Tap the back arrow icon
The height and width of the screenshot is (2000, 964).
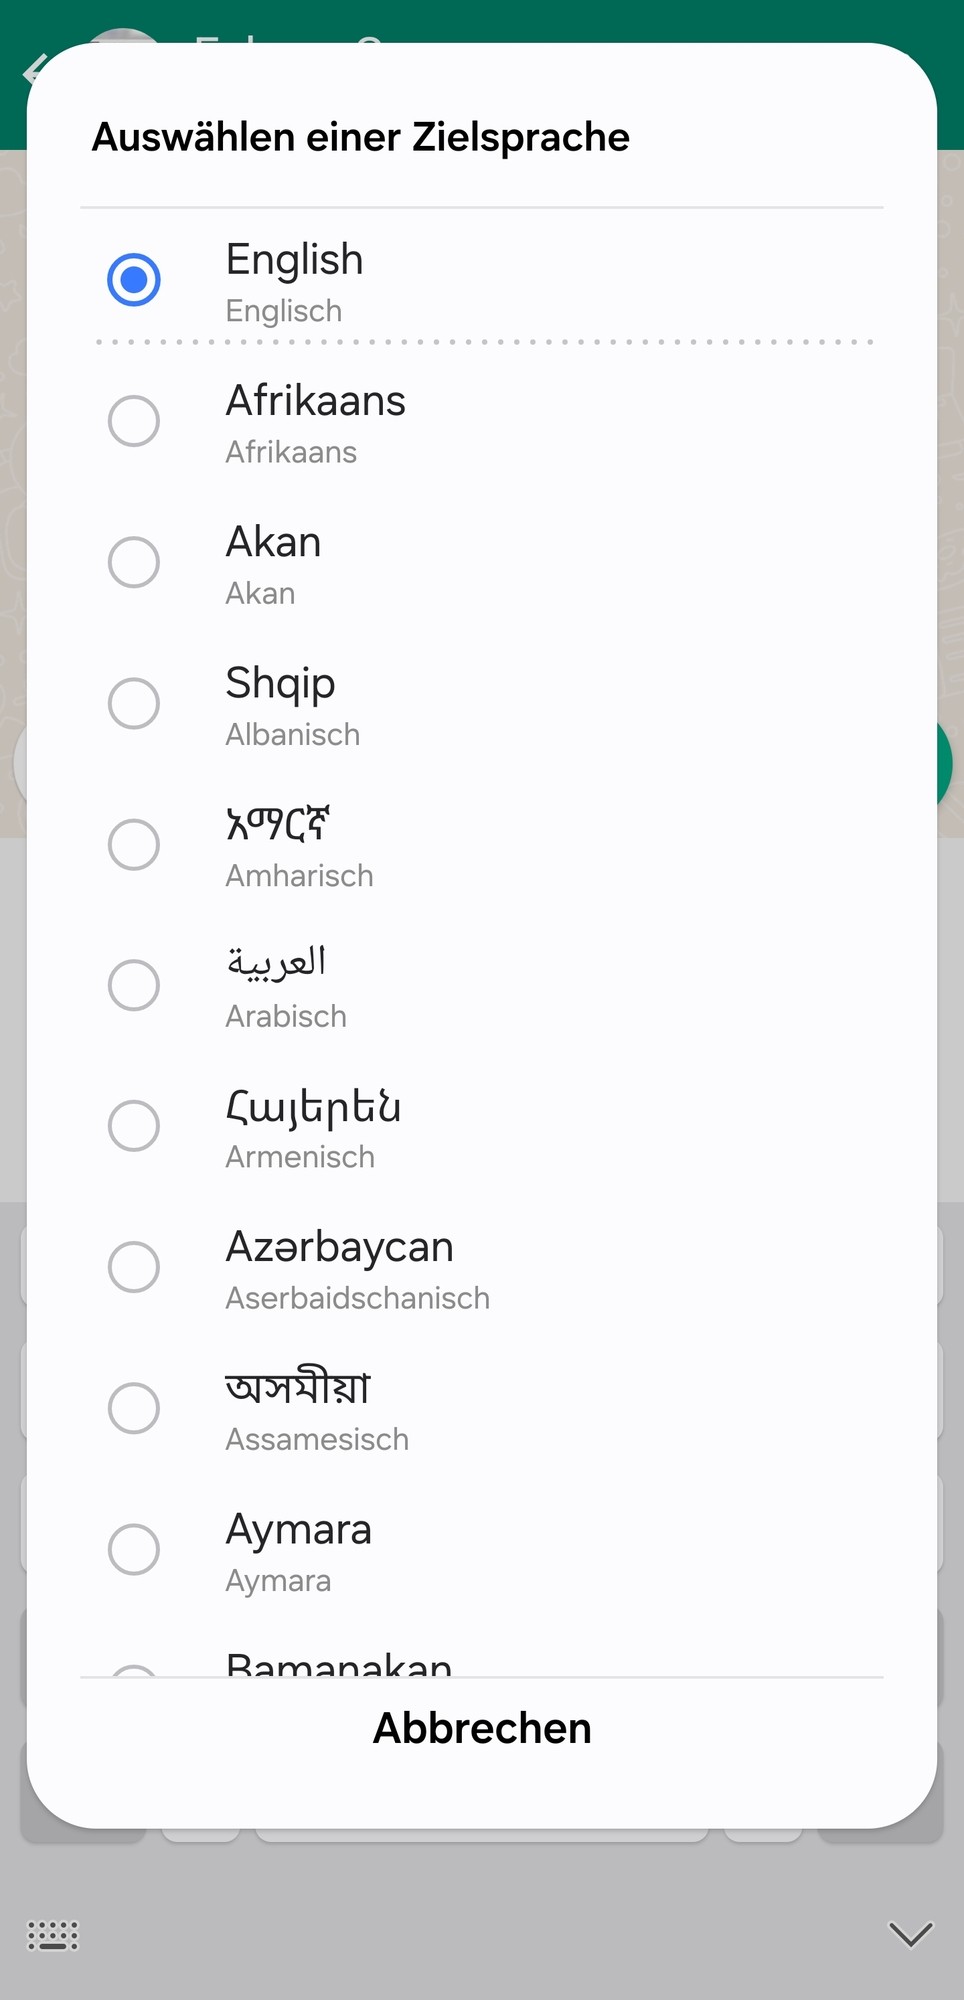[30, 70]
